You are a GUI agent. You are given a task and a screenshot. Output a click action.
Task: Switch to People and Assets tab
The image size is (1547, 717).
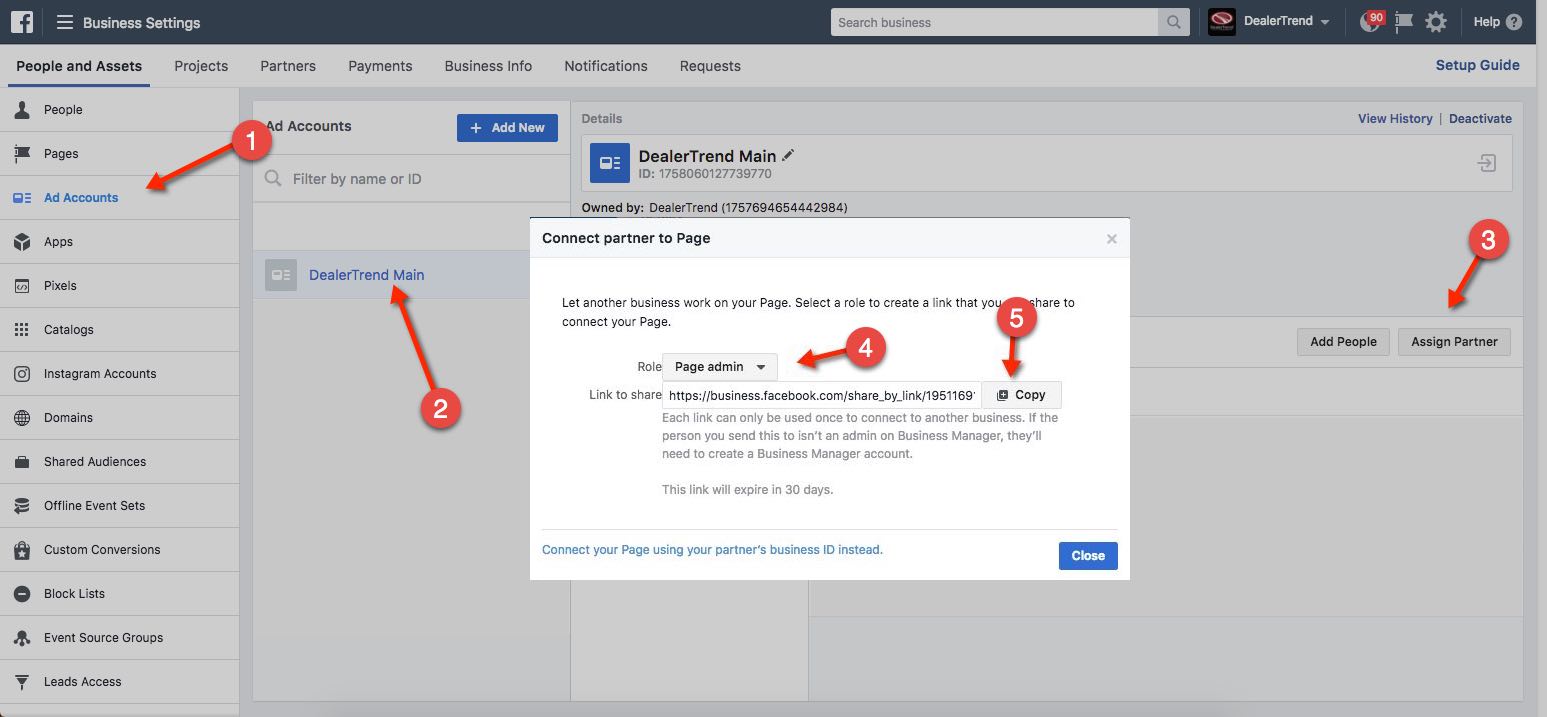[x=79, y=66]
